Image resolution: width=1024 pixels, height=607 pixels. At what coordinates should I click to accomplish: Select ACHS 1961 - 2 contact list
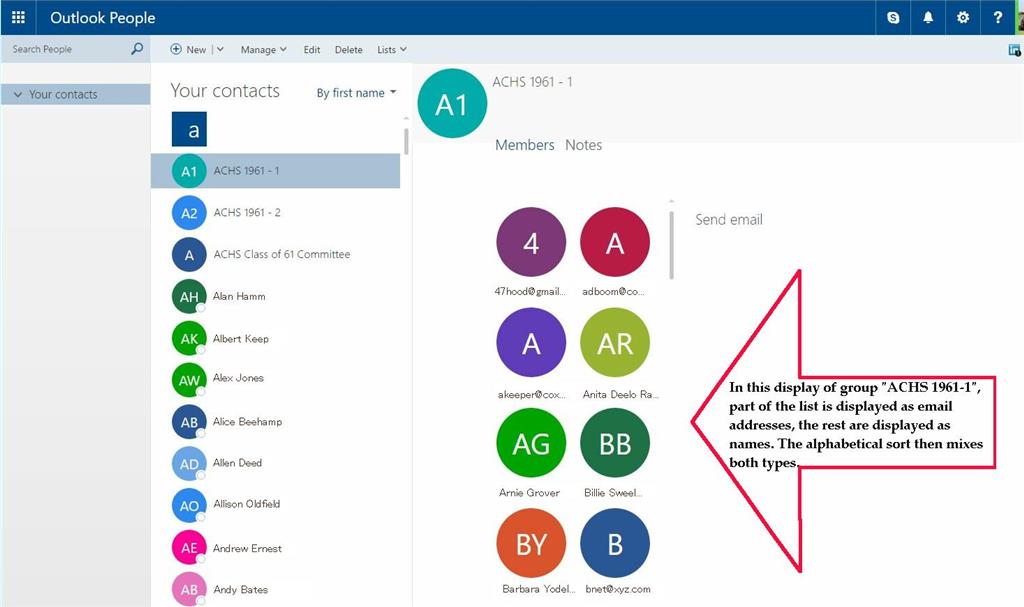pyautogui.click(x=275, y=213)
